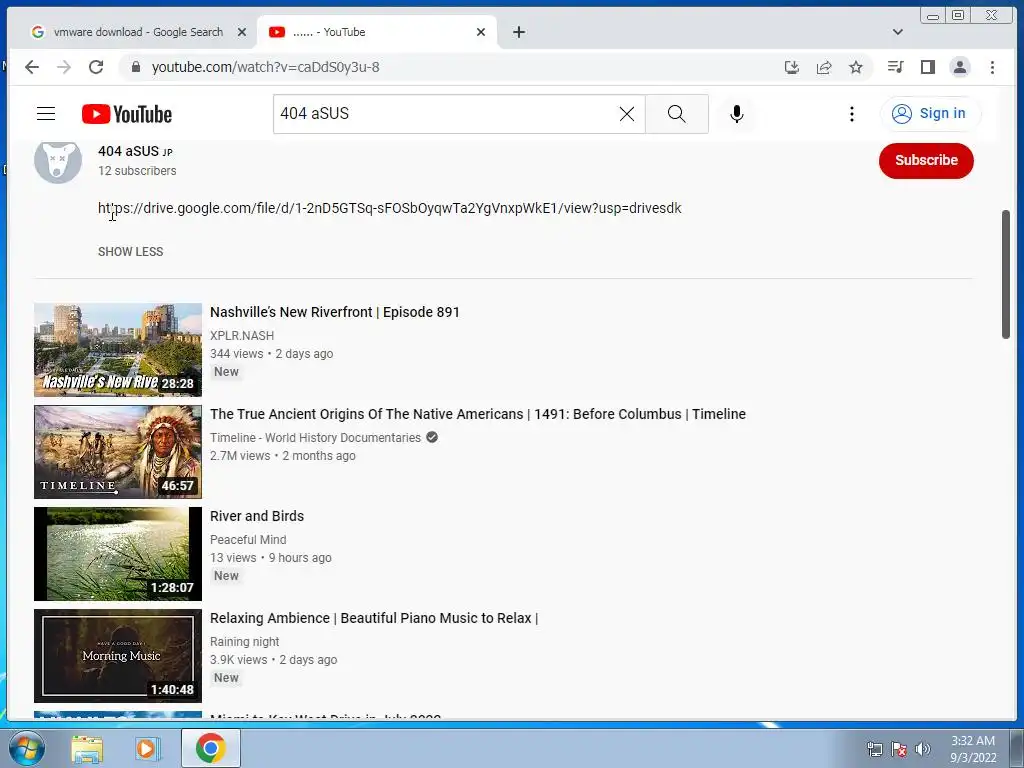Clear the search box with the X

[x=626, y=114]
